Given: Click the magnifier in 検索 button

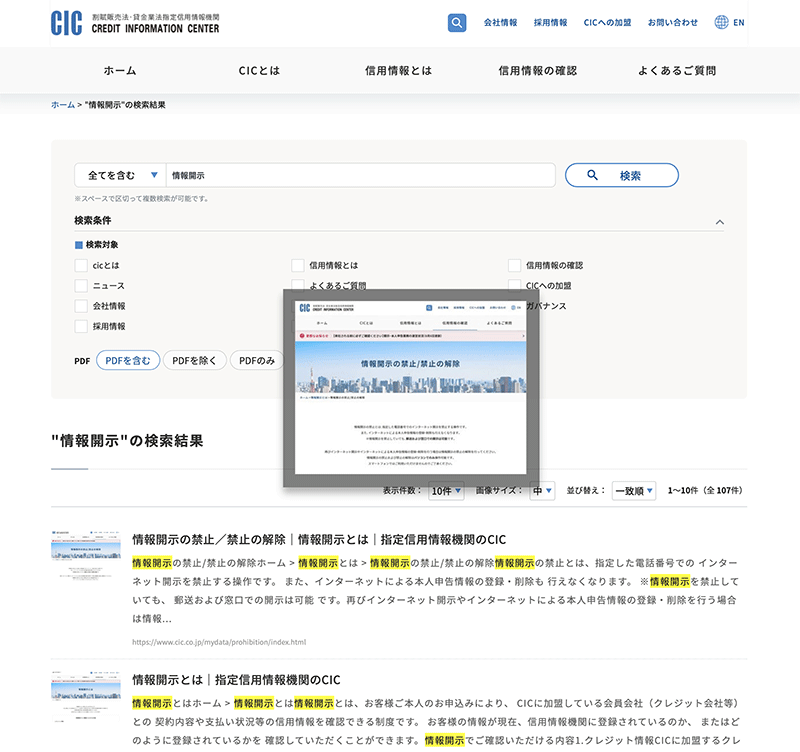Looking at the screenshot, I should (x=592, y=175).
